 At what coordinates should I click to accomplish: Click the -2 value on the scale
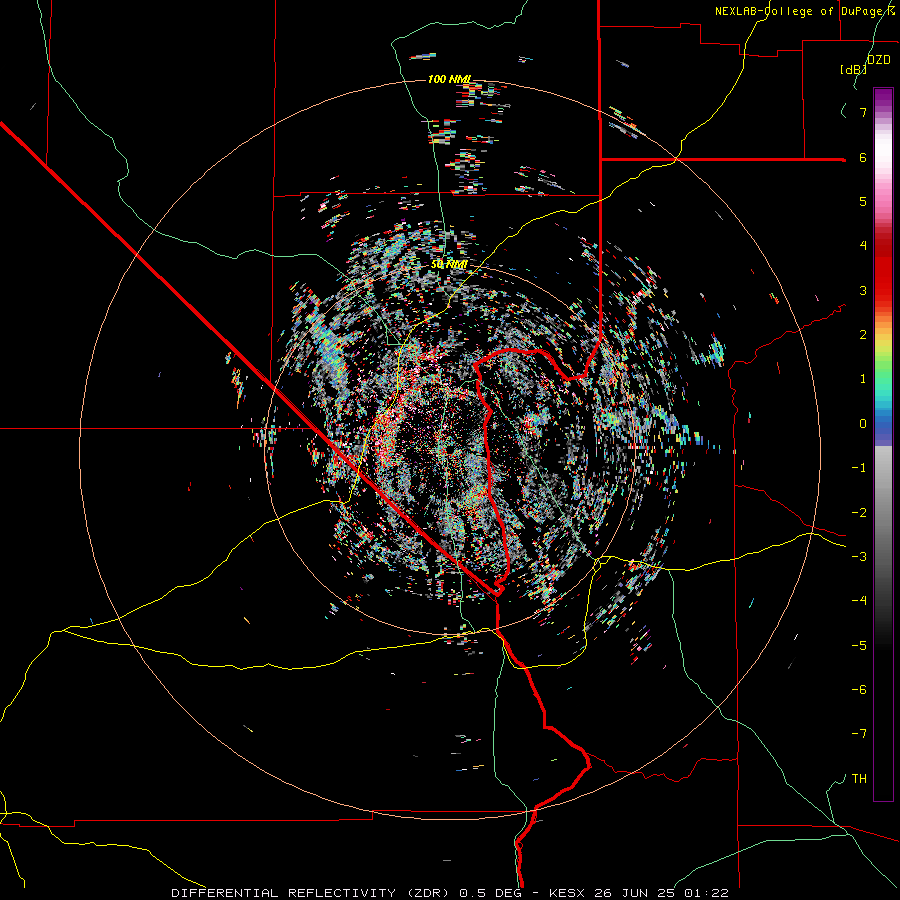point(859,513)
